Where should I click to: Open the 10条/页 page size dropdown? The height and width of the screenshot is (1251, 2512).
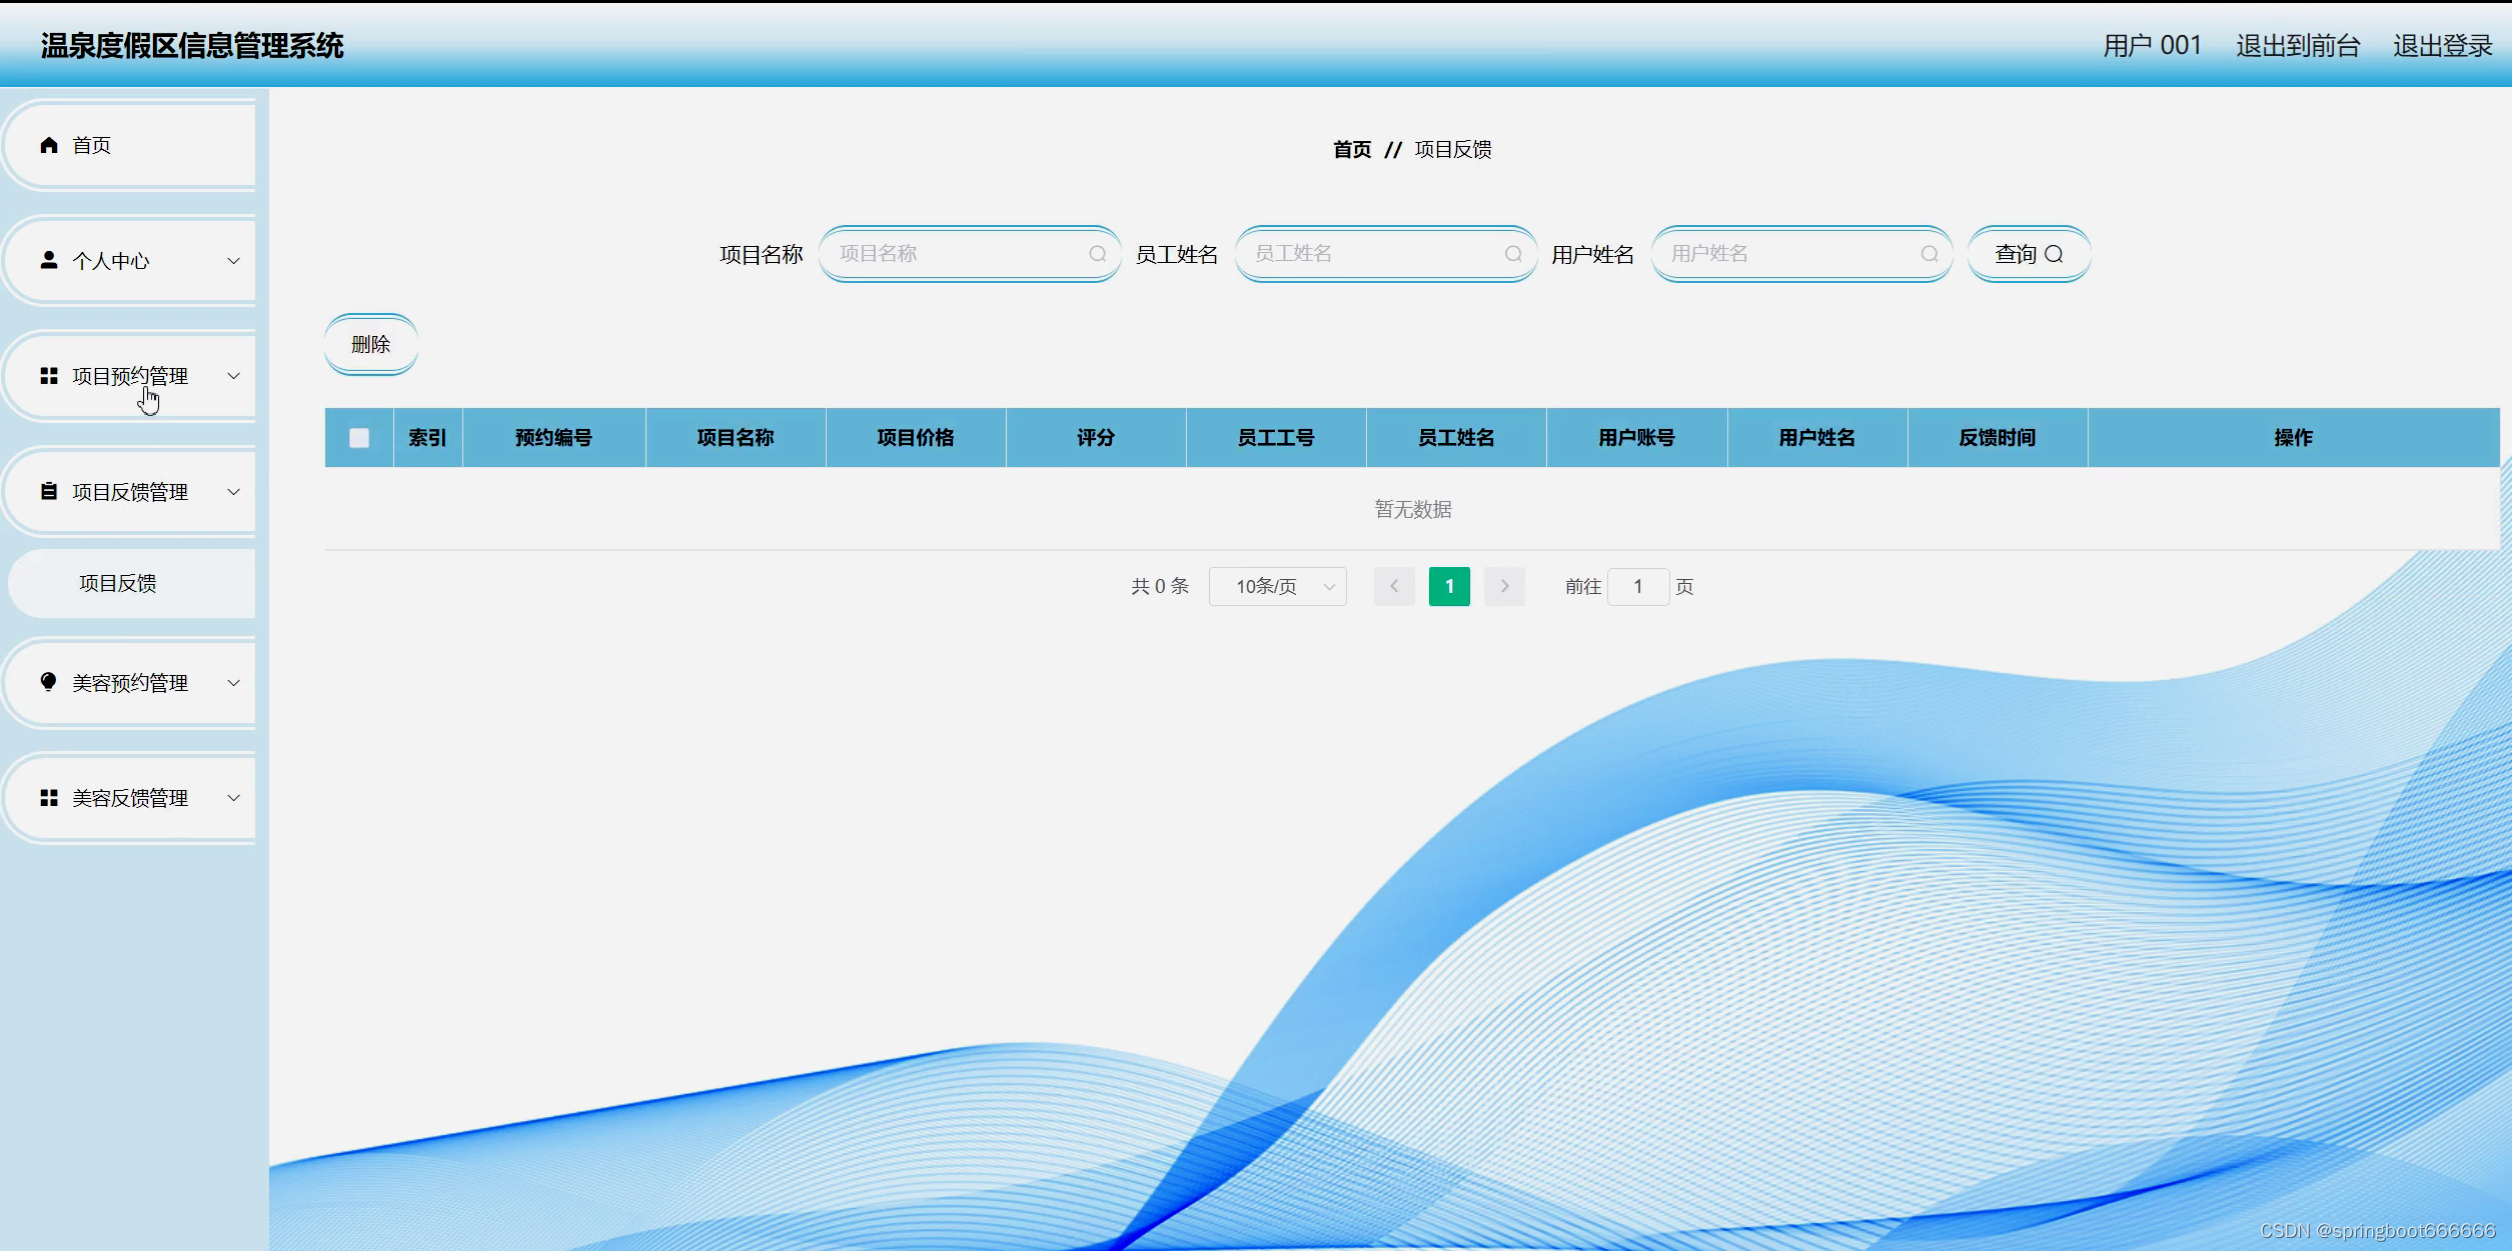tap(1277, 587)
